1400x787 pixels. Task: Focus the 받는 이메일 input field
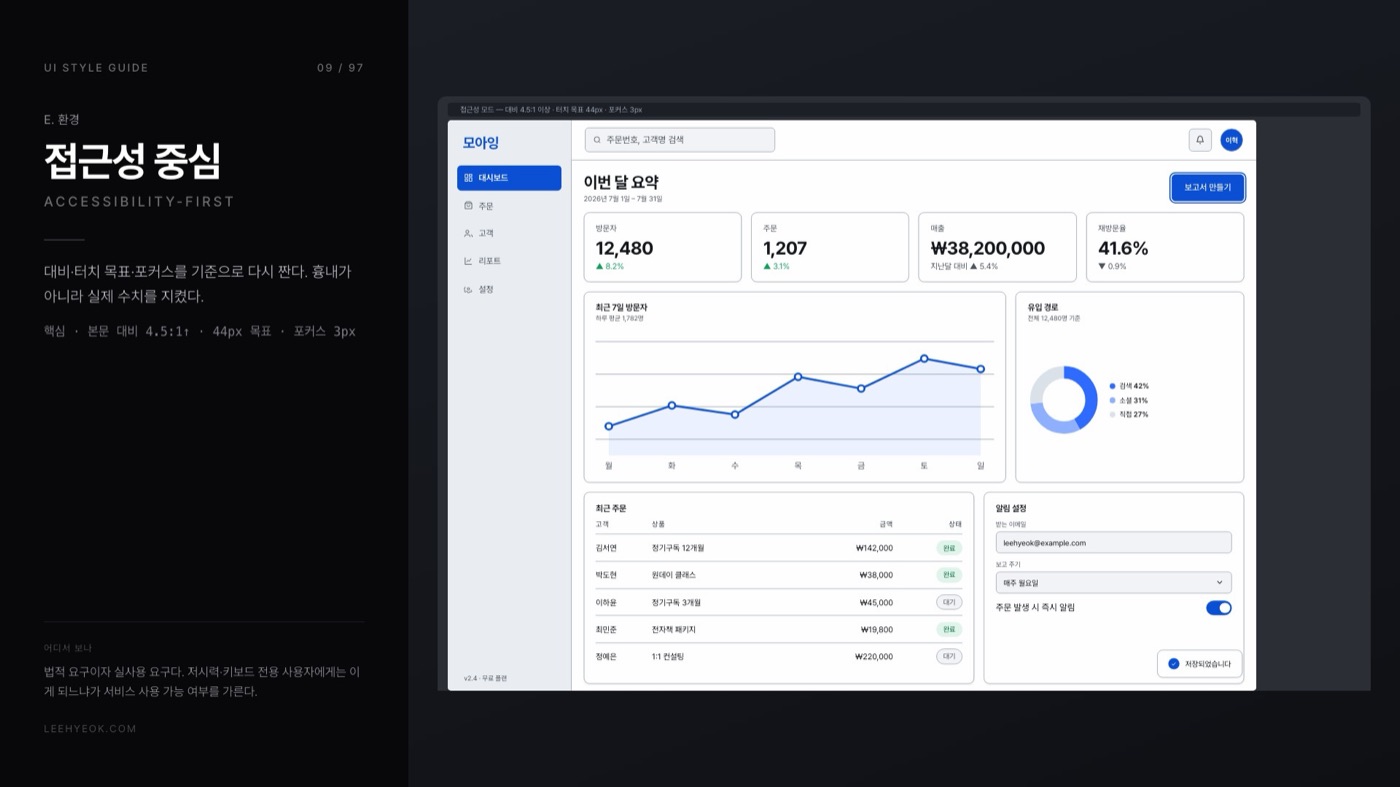[1114, 543]
